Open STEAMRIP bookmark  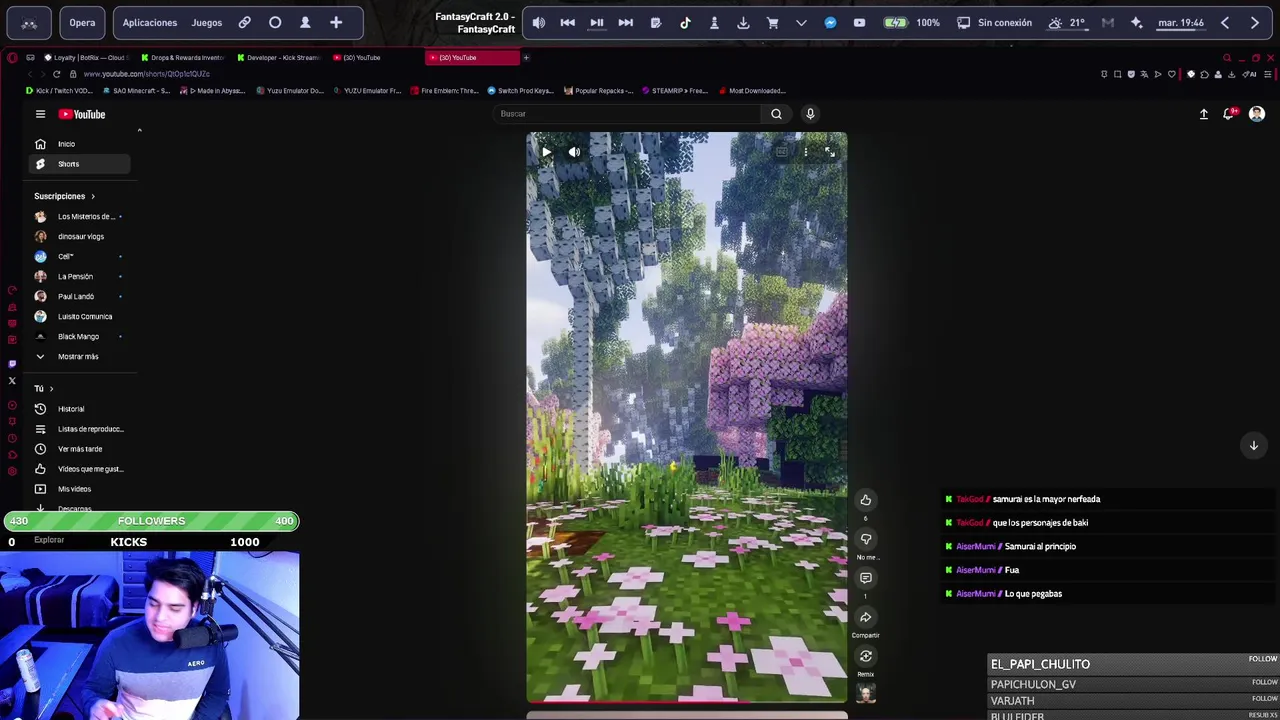pos(675,91)
